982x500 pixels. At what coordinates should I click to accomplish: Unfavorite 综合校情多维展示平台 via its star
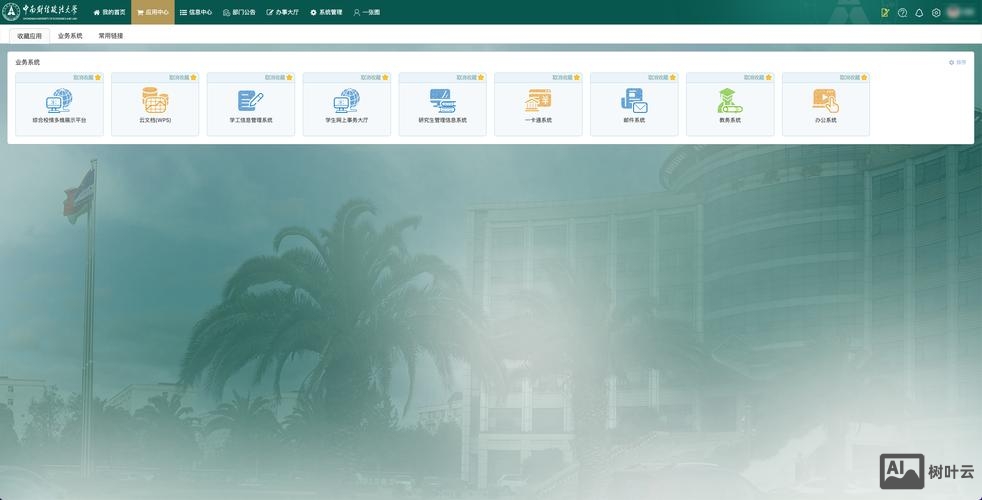pos(98,77)
